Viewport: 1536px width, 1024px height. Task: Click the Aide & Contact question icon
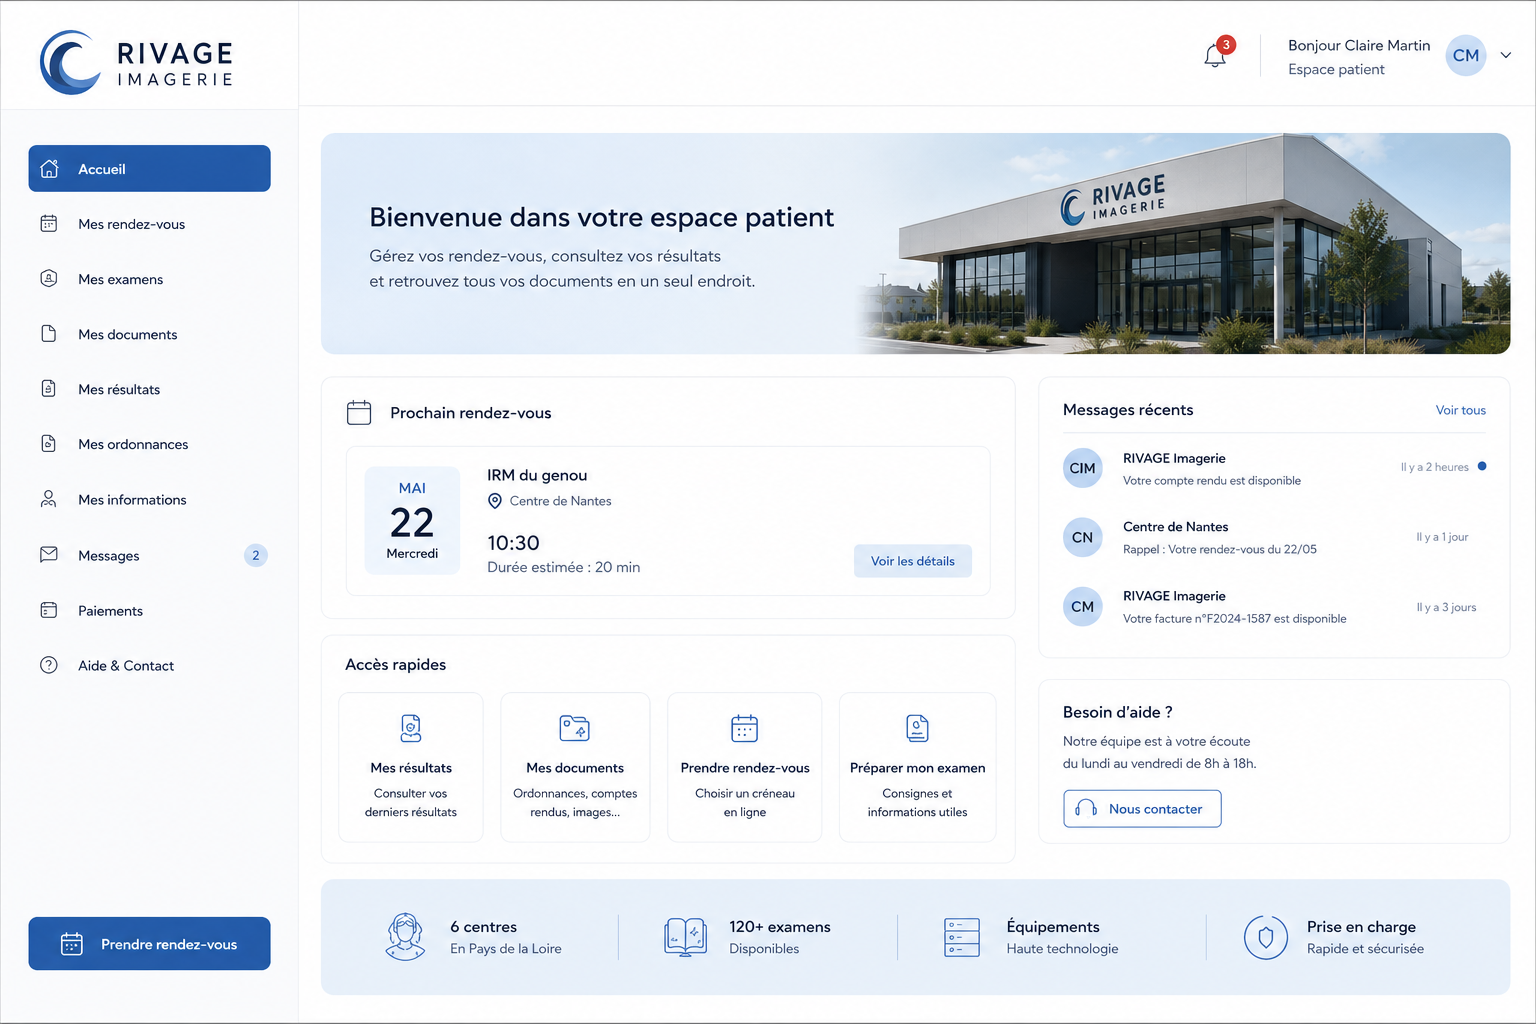pyautogui.click(x=48, y=665)
